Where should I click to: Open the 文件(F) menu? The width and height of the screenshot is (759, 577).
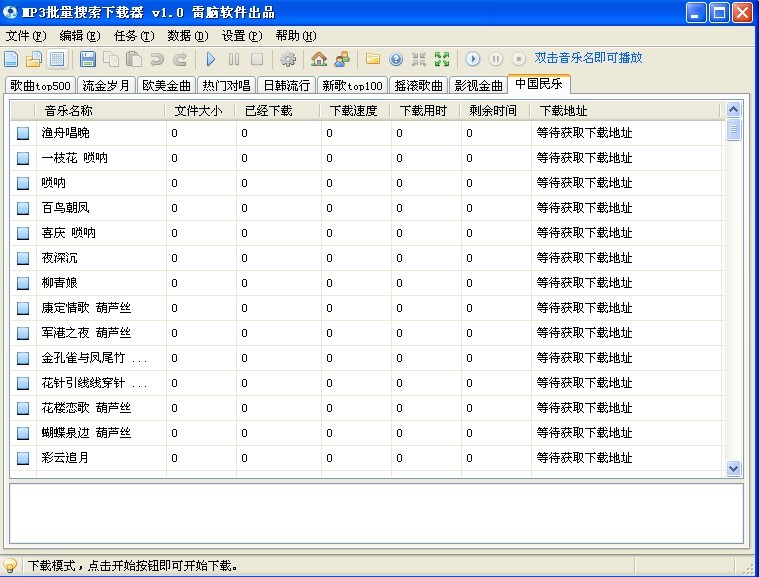[26, 36]
